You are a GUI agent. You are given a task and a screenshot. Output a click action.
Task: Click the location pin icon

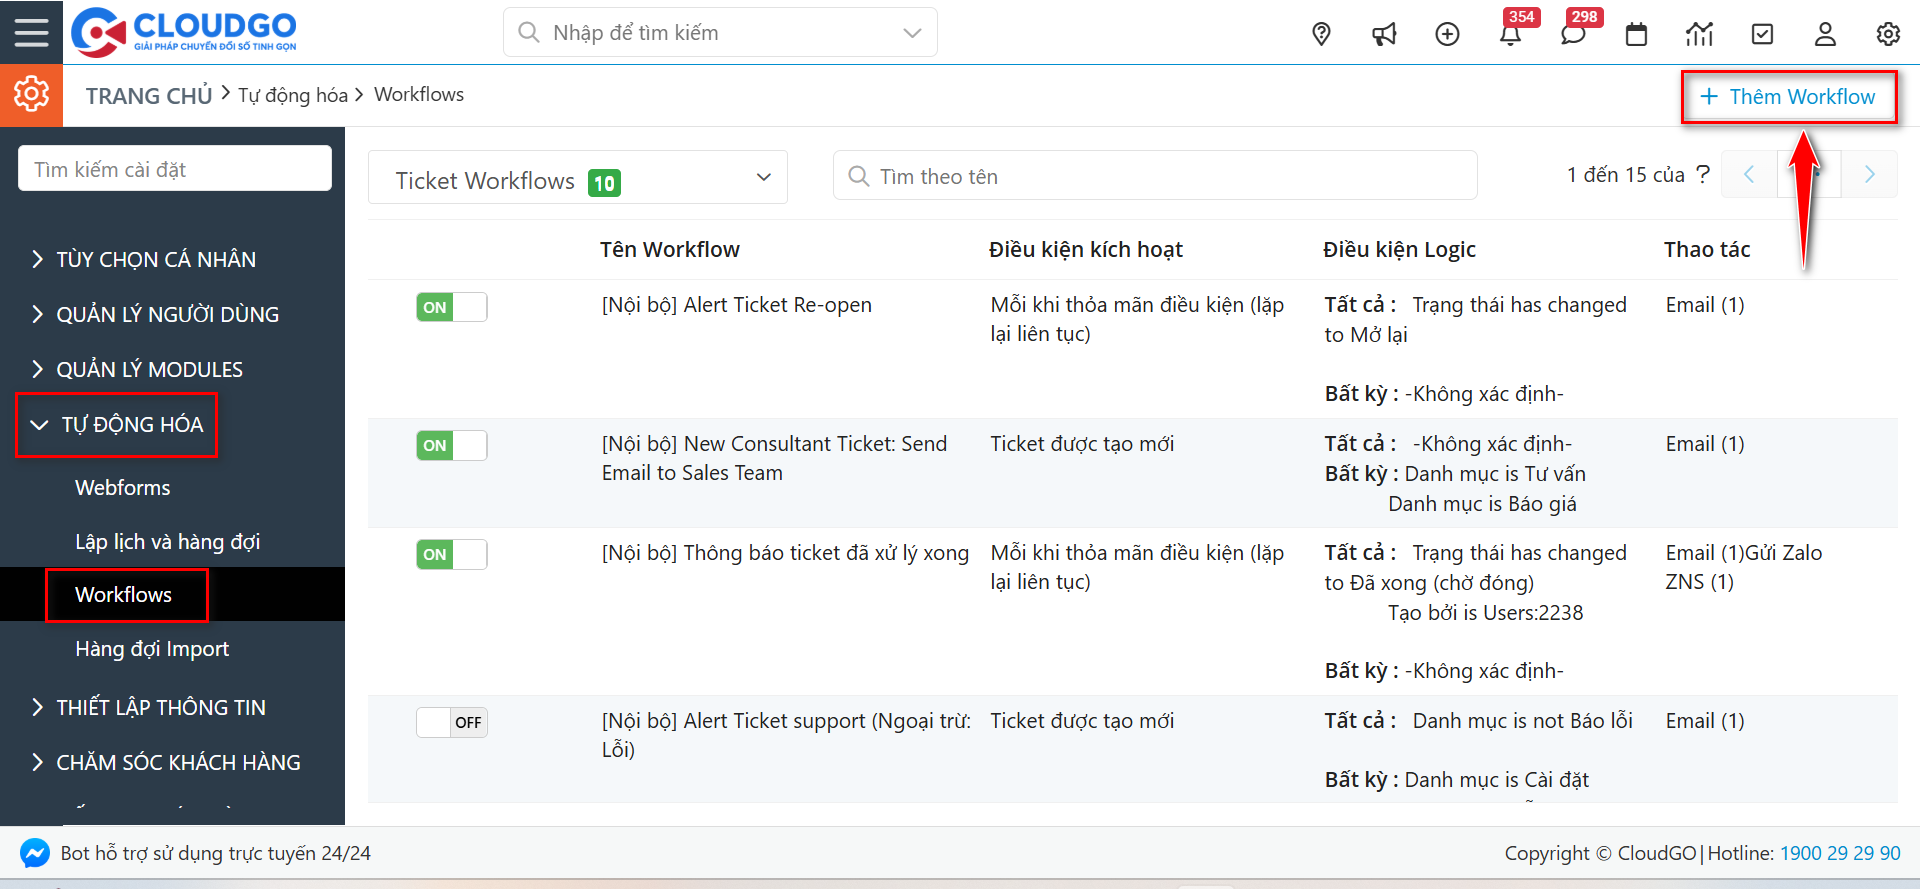point(1321,34)
